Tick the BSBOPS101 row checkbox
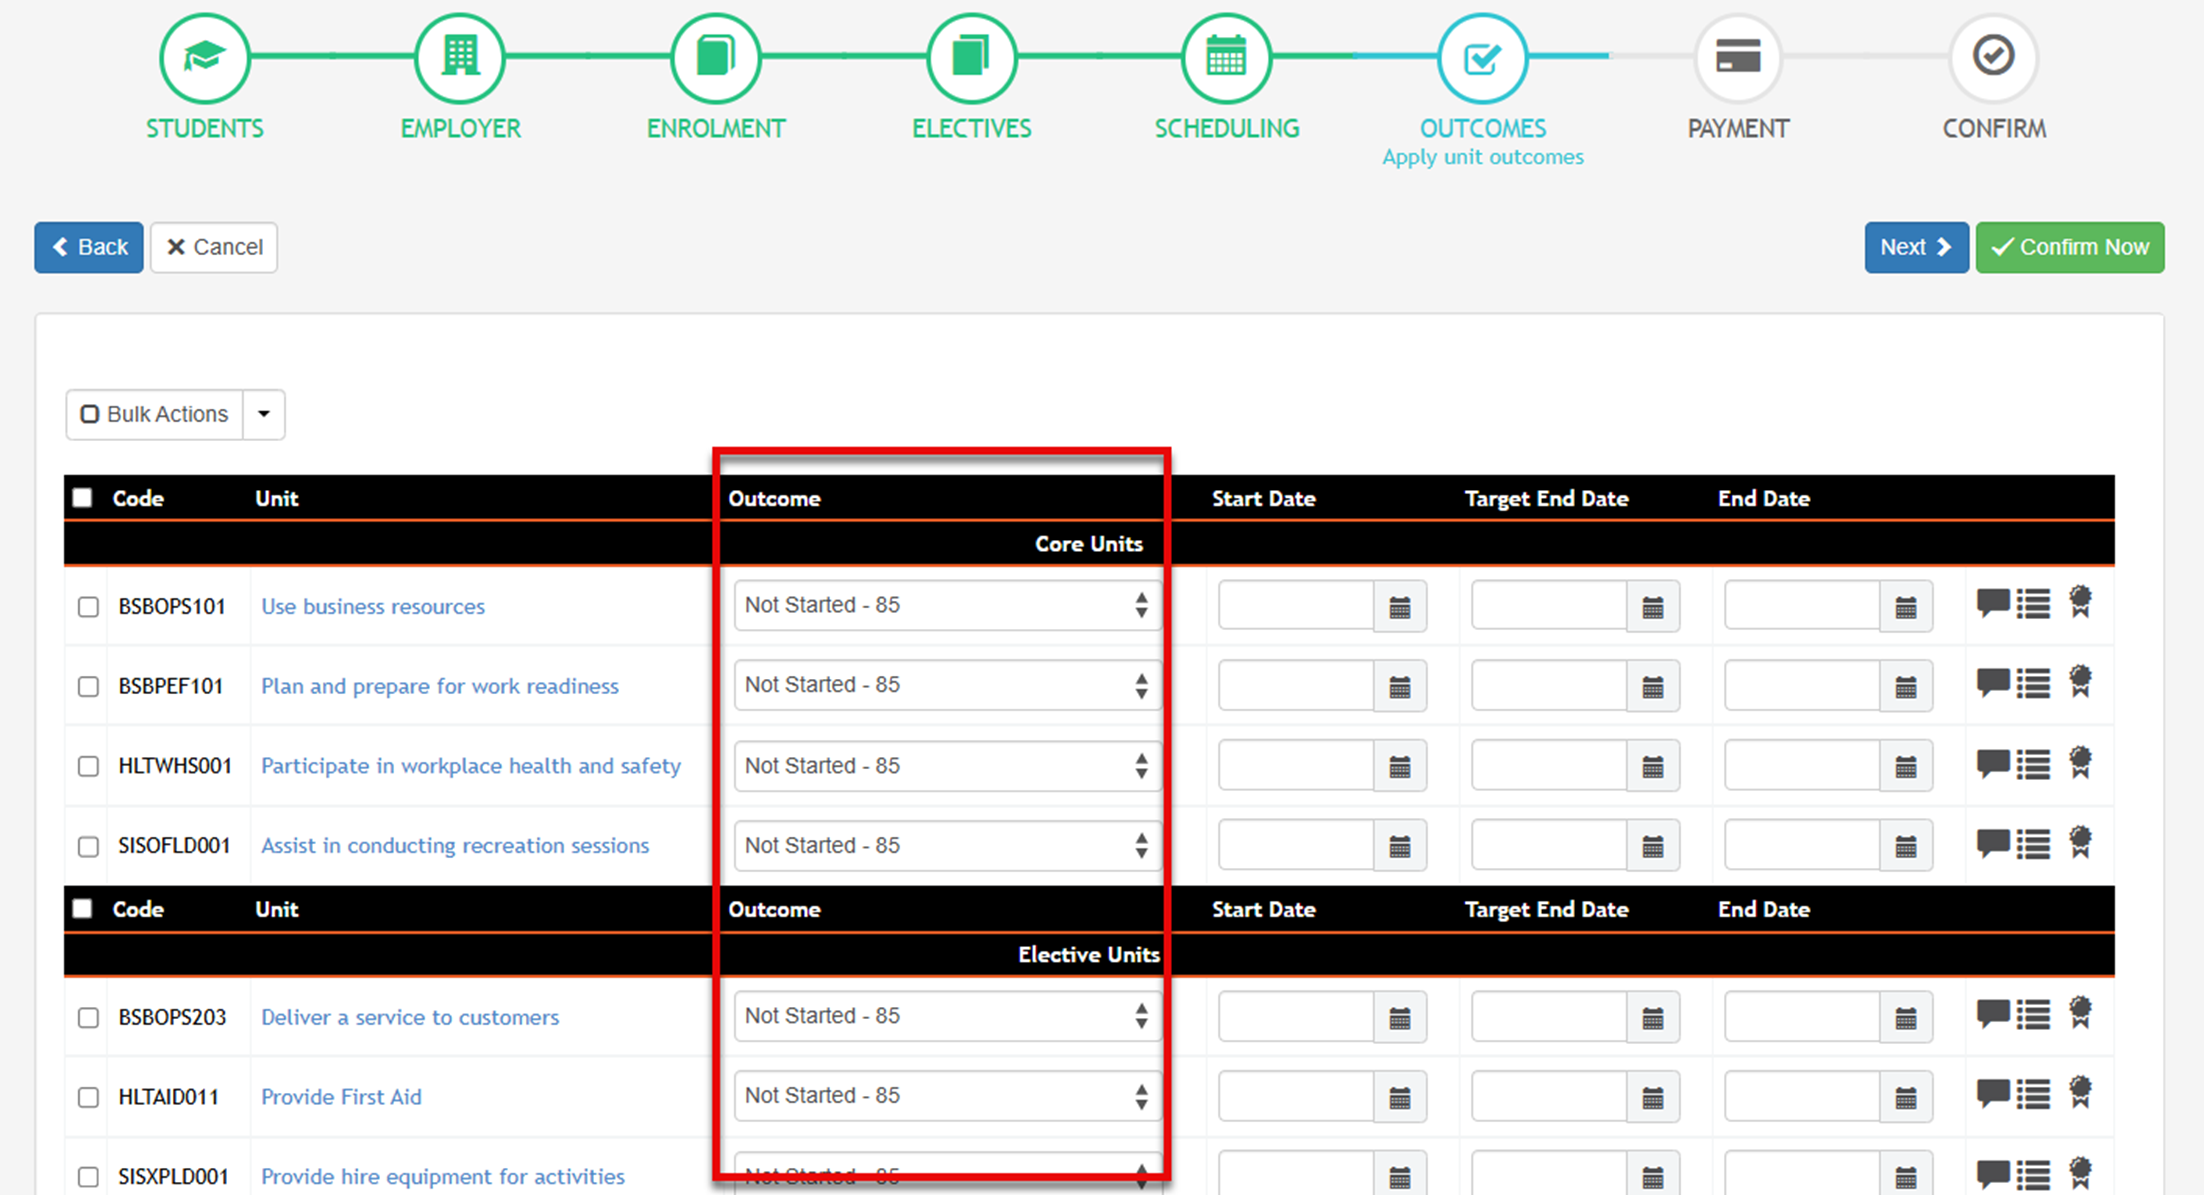 88,607
